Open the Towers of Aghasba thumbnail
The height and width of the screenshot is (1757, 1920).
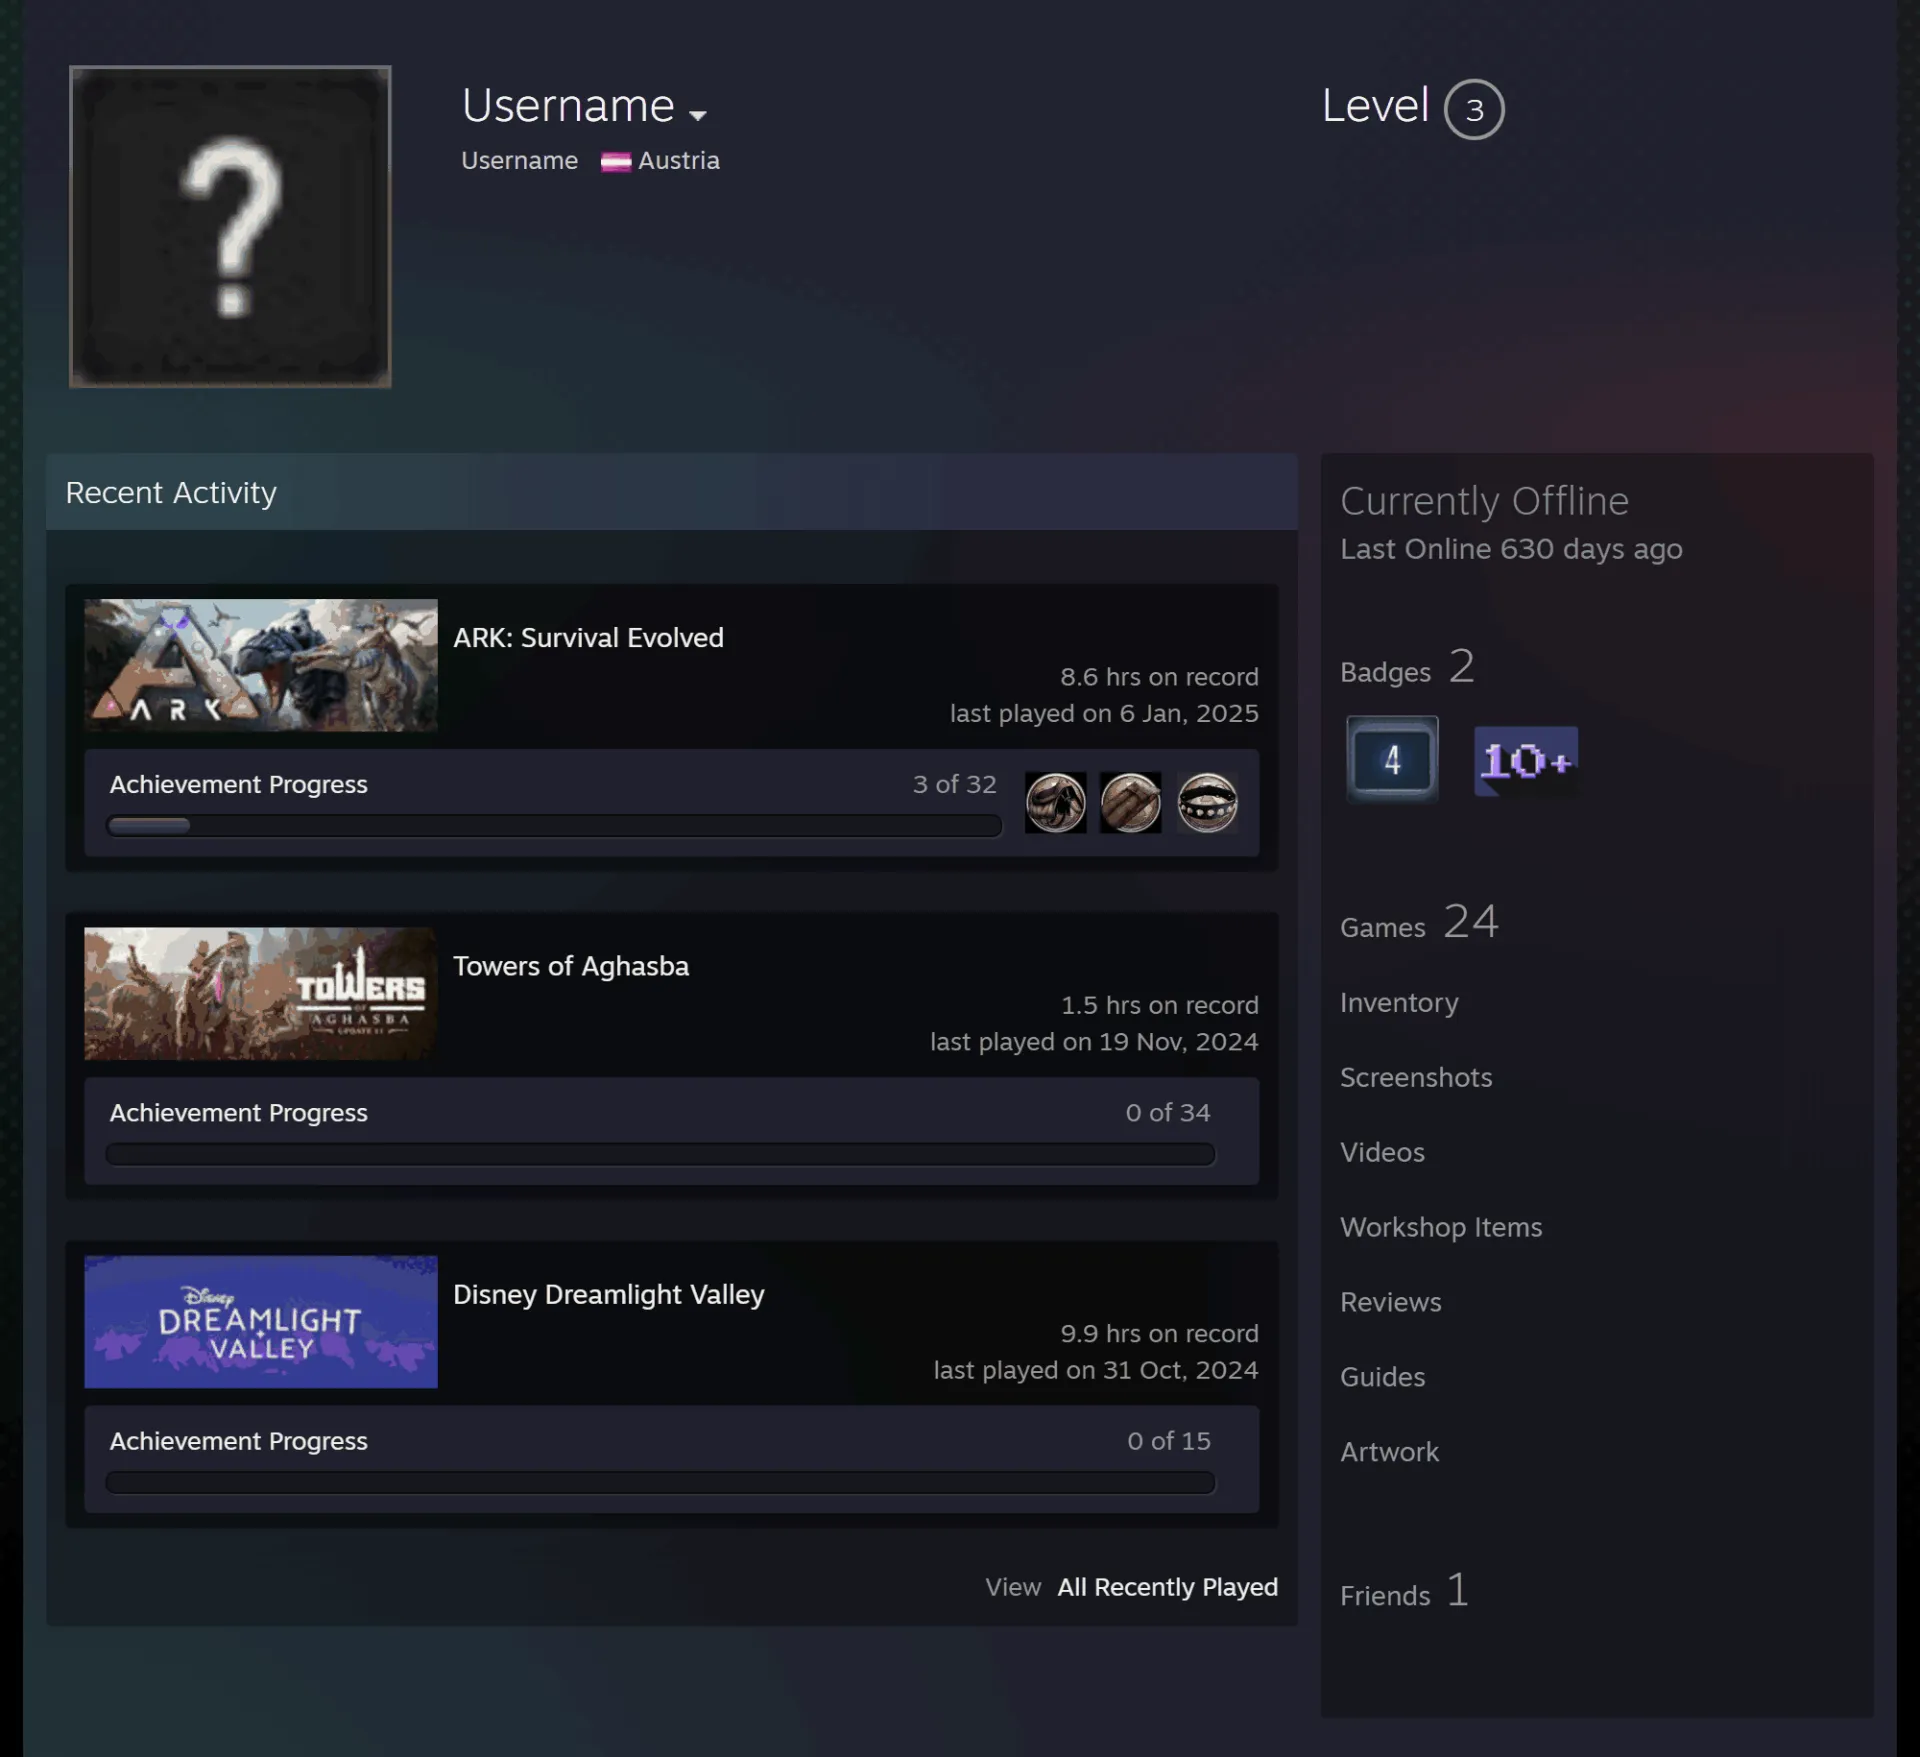(261, 993)
